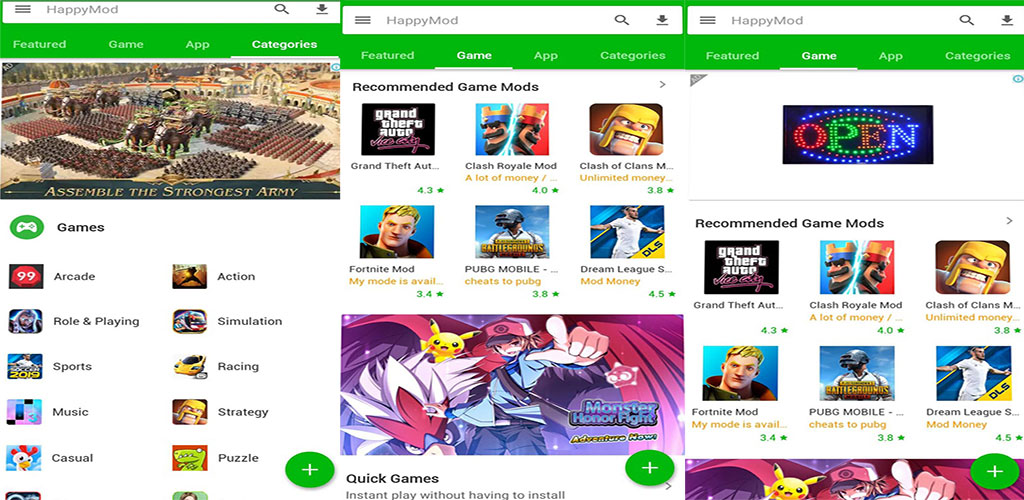Expand Recommended Game Mods in the rightmost screen
1024x500 pixels.
click(x=1009, y=221)
